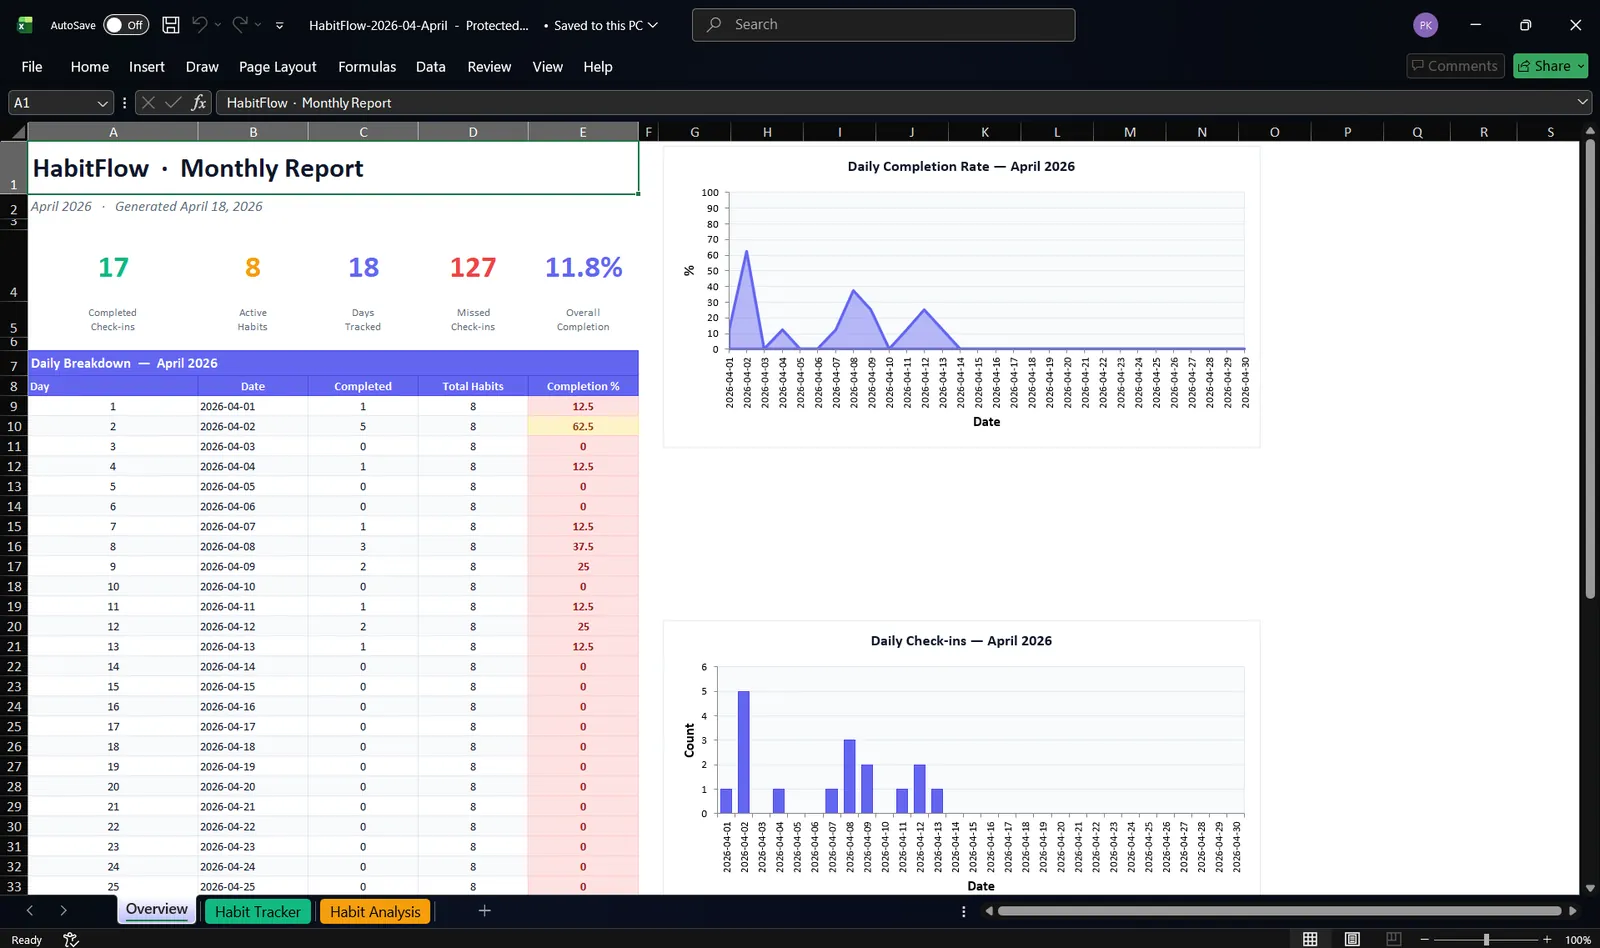
Task: Open the accessibility checker status bar icon
Action: coord(70,939)
